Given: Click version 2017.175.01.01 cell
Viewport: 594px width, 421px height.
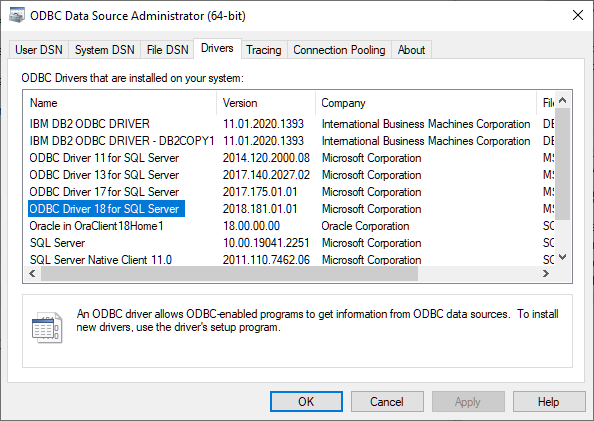Looking at the screenshot, I should (x=260, y=192).
